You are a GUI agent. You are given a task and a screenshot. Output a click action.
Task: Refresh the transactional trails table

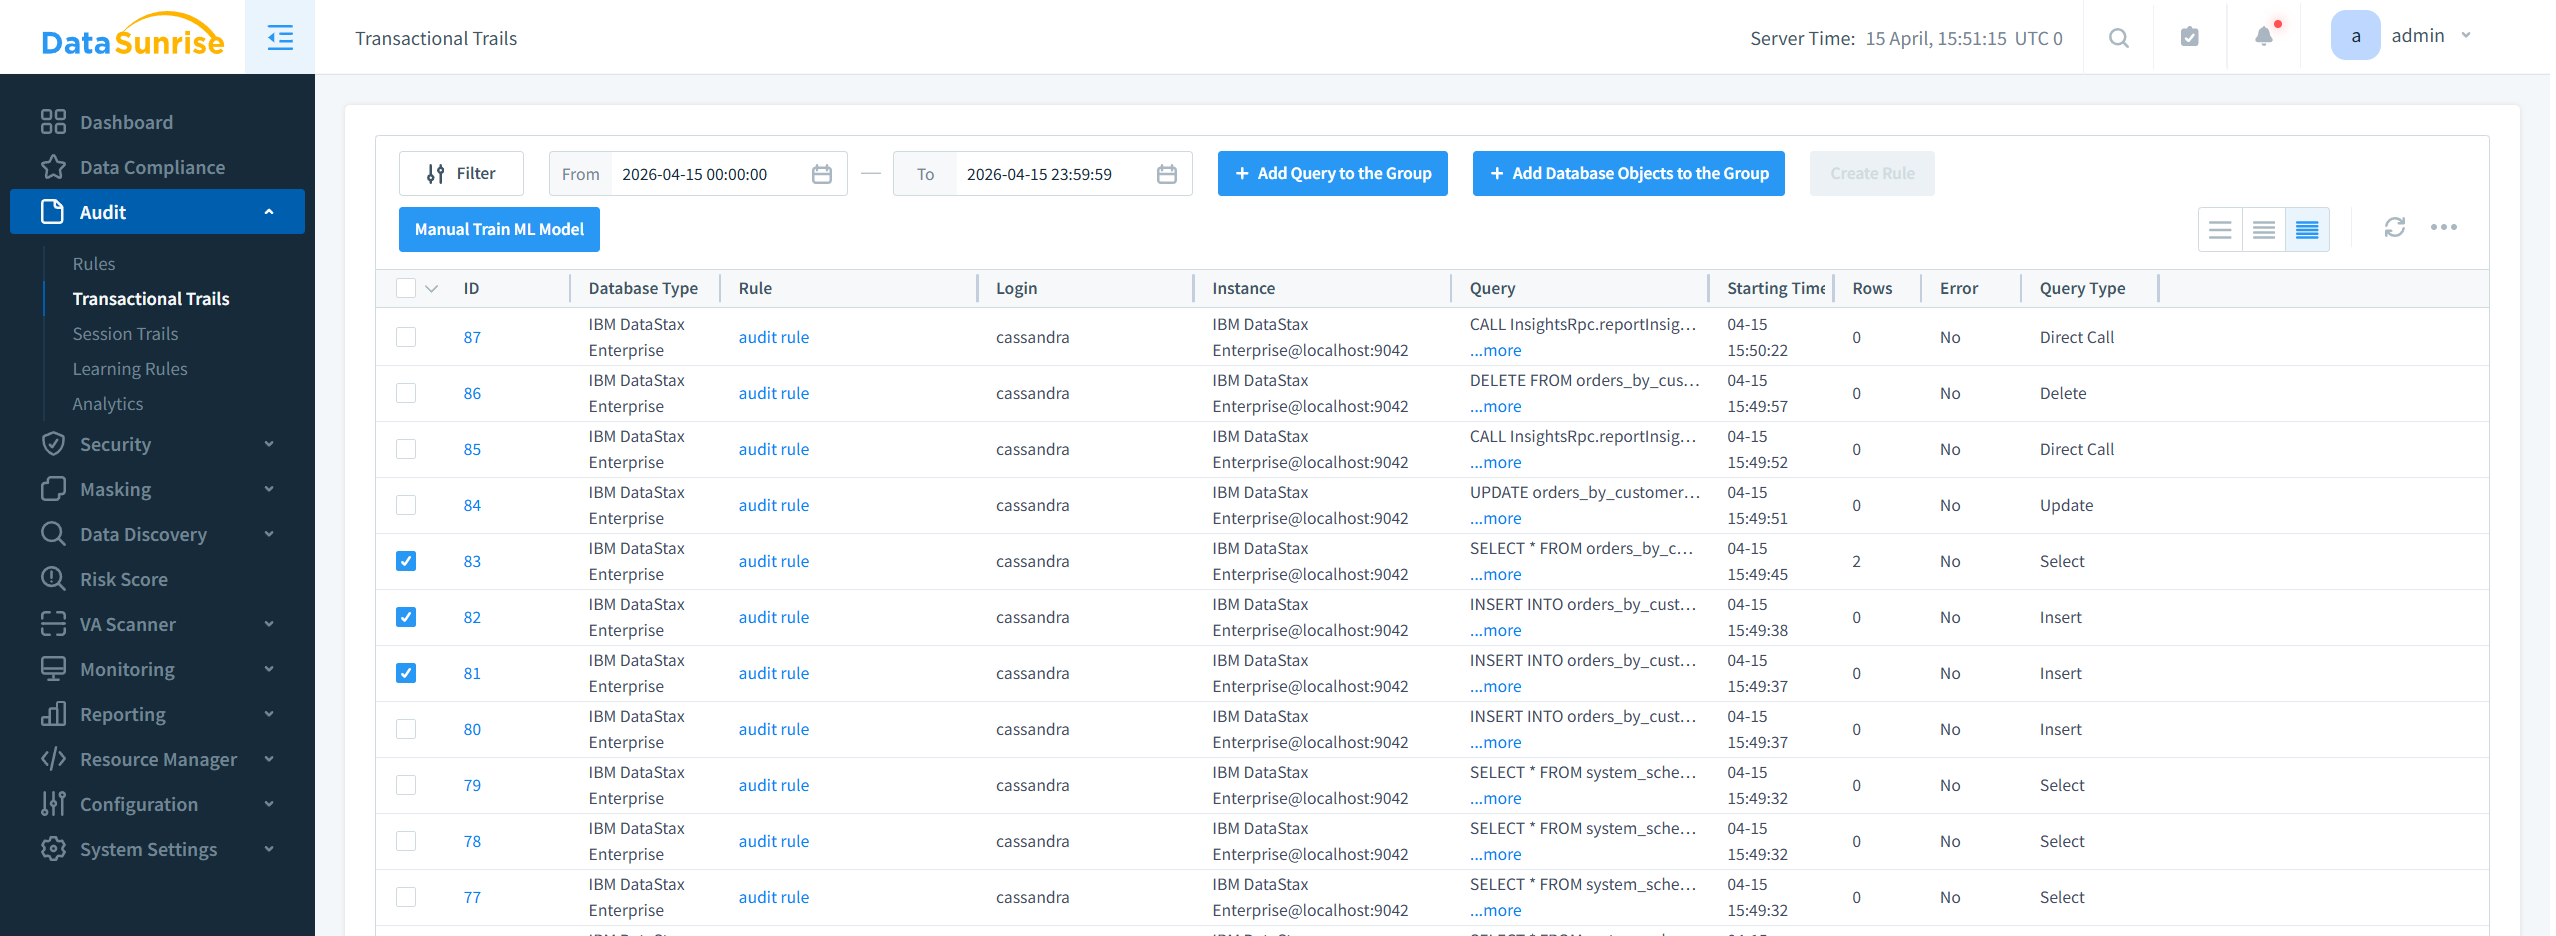(2395, 227)
